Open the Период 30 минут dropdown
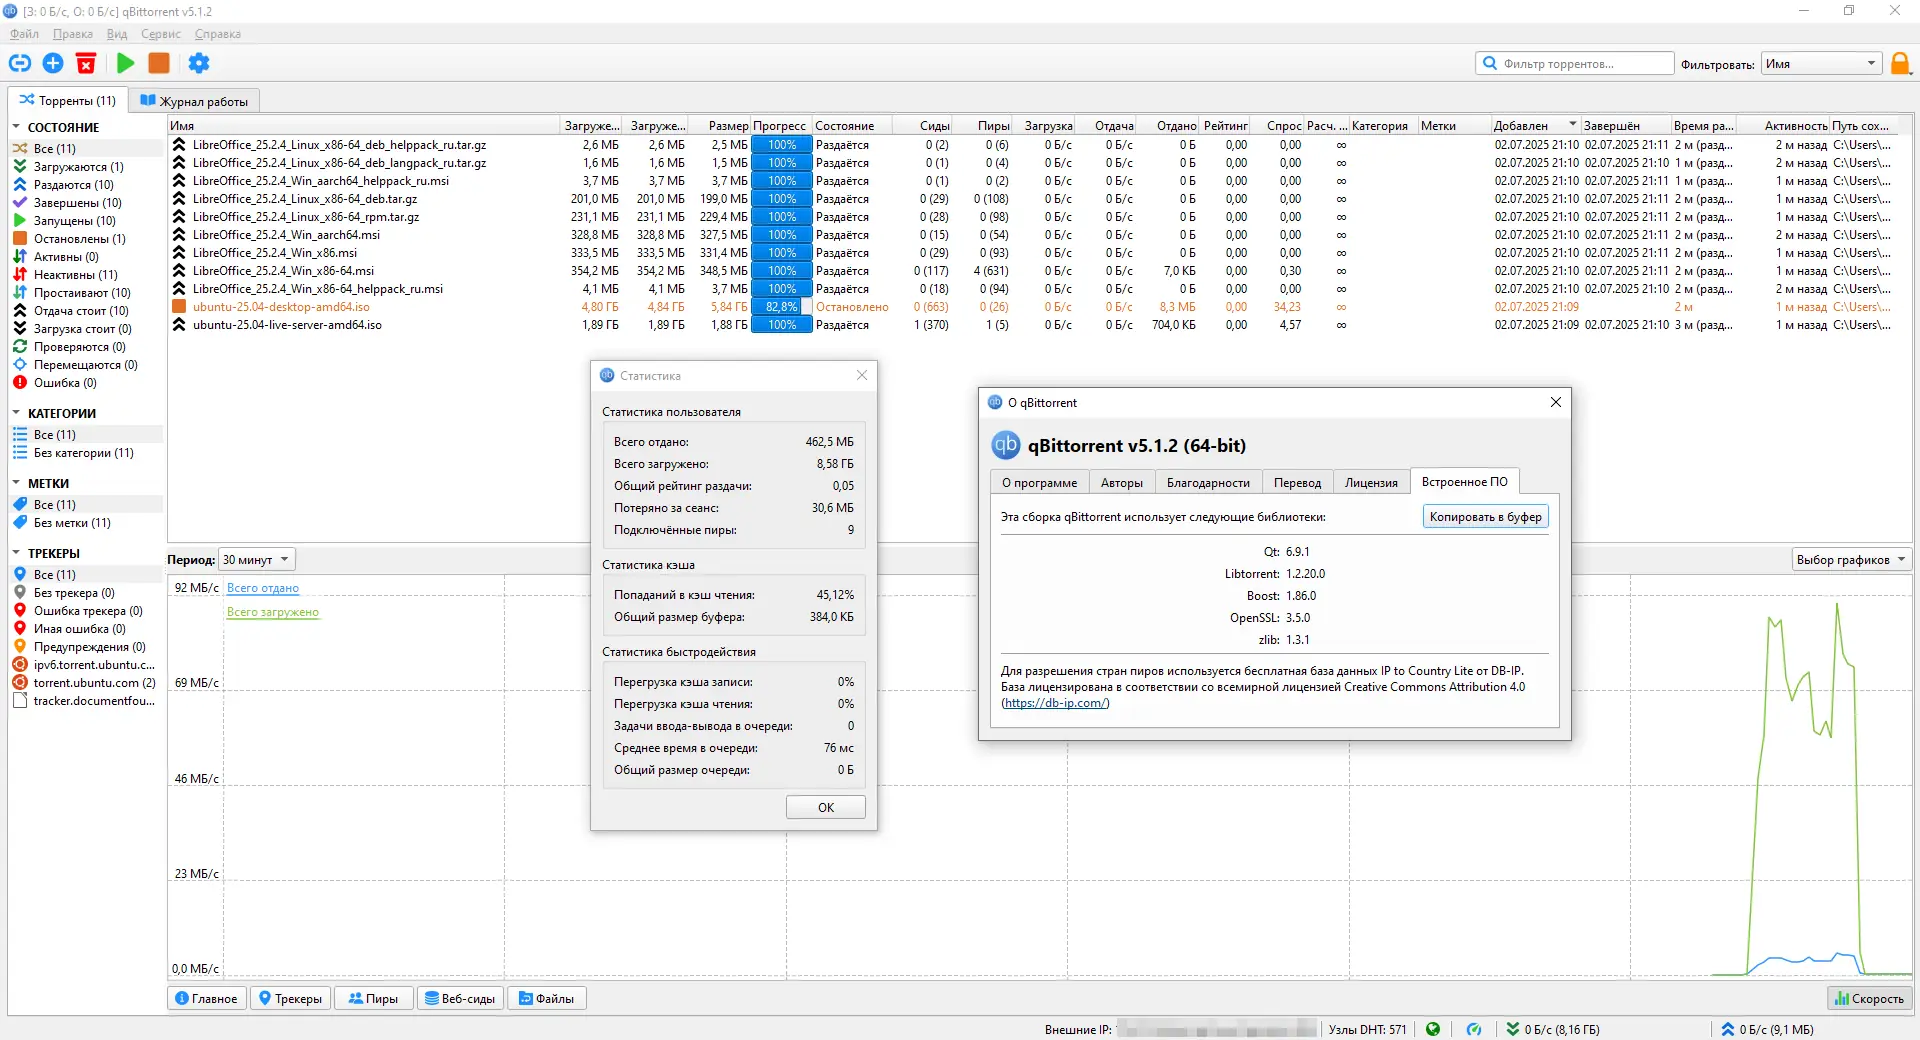The image size is (1920, 1040). (257, 560)
